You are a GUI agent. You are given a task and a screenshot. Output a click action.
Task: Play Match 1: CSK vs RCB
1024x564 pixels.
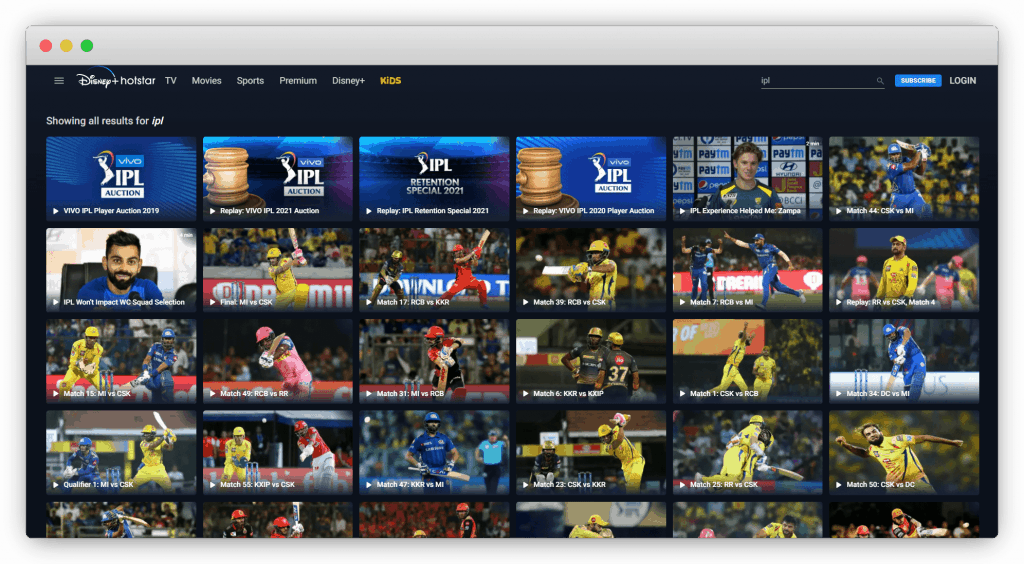pos(747,361)
